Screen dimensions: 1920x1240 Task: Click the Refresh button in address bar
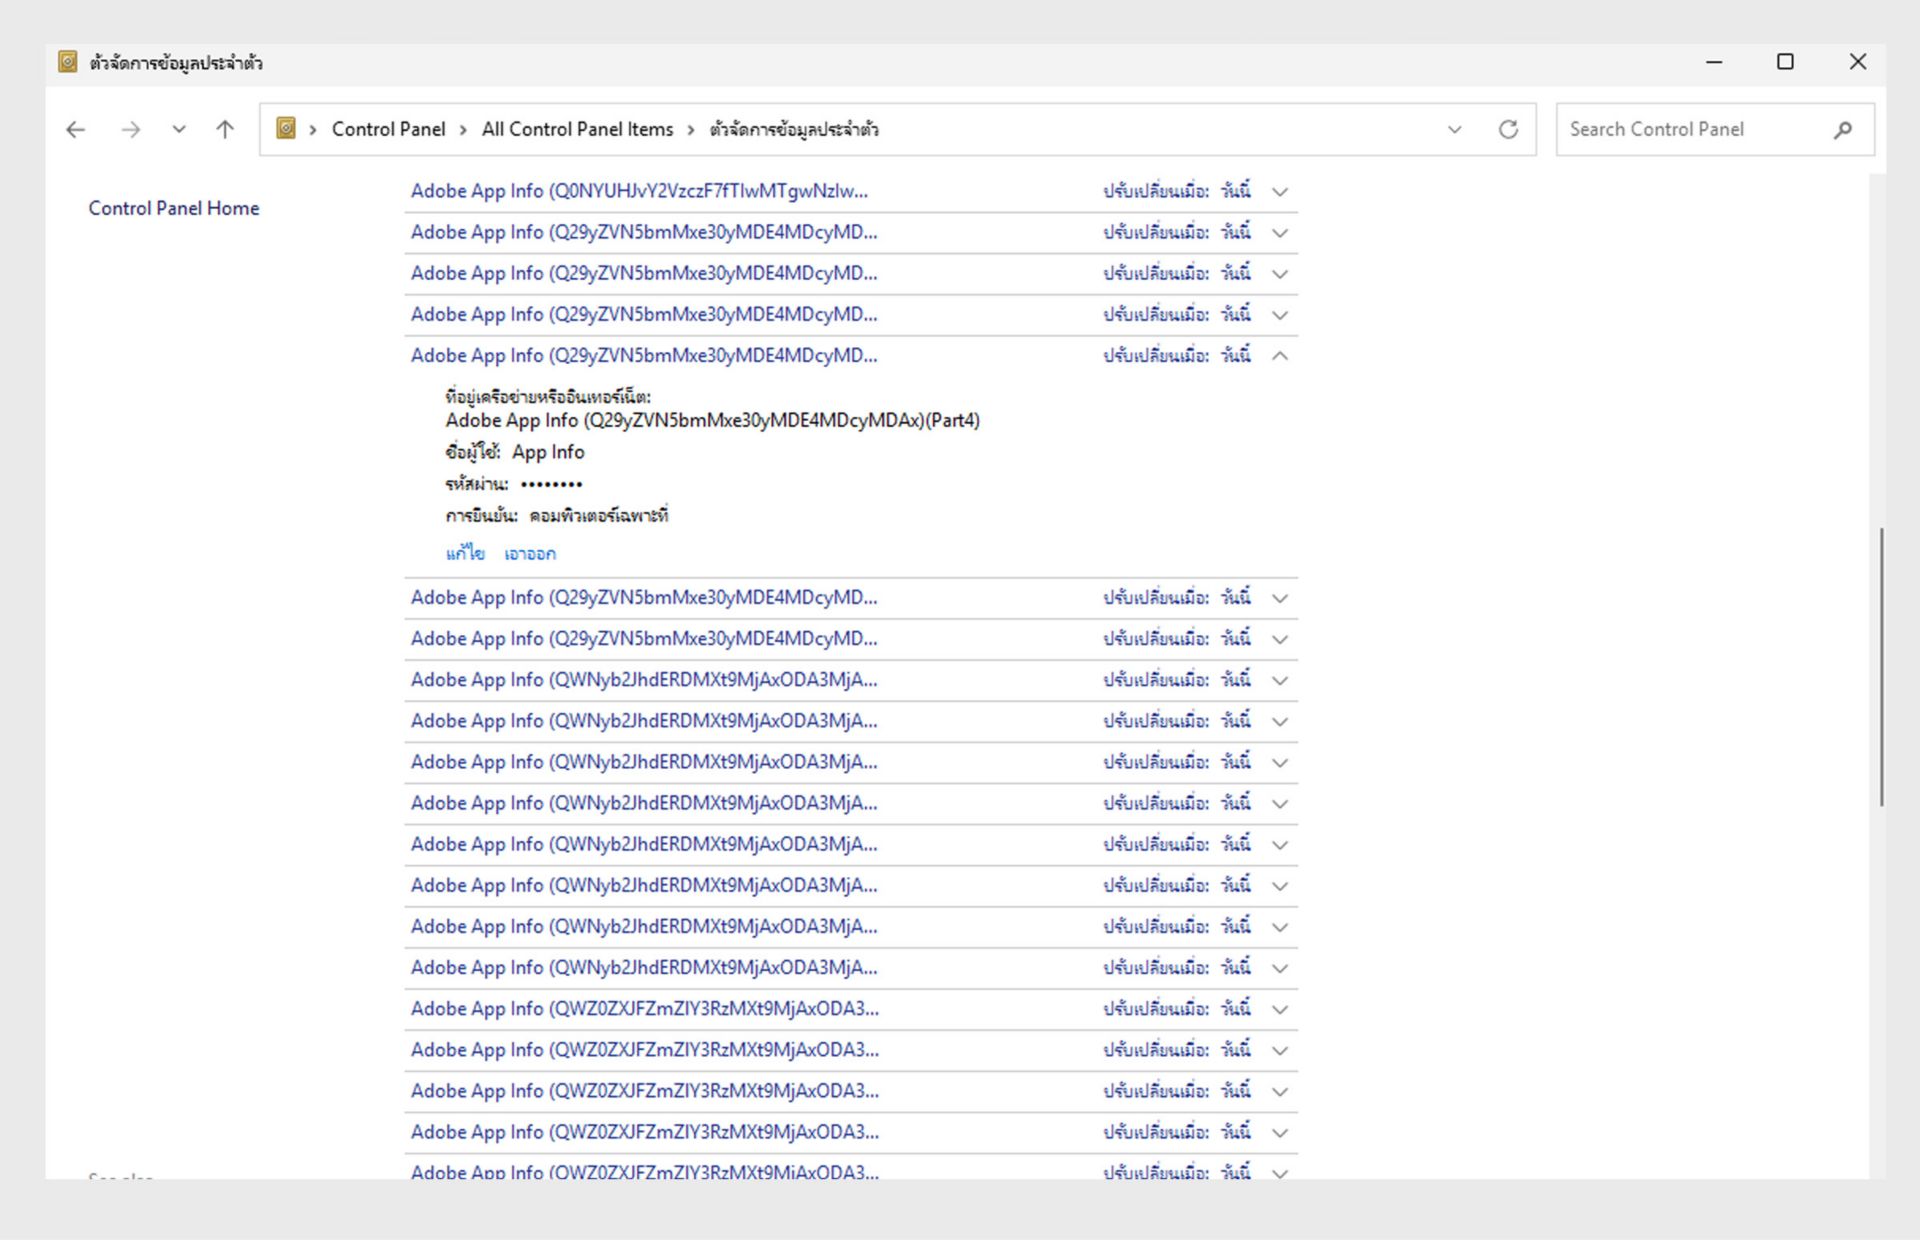(1508, 129)
